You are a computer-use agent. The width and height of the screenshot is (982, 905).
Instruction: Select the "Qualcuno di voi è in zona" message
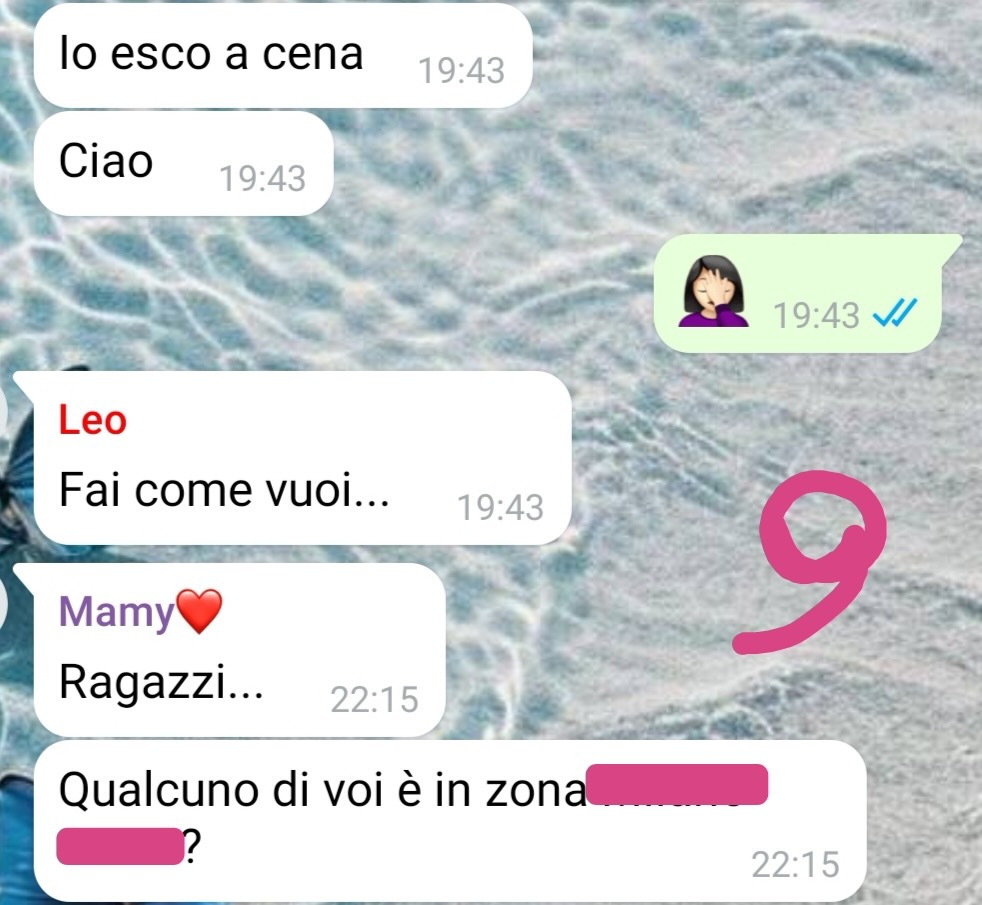[450, 821]
